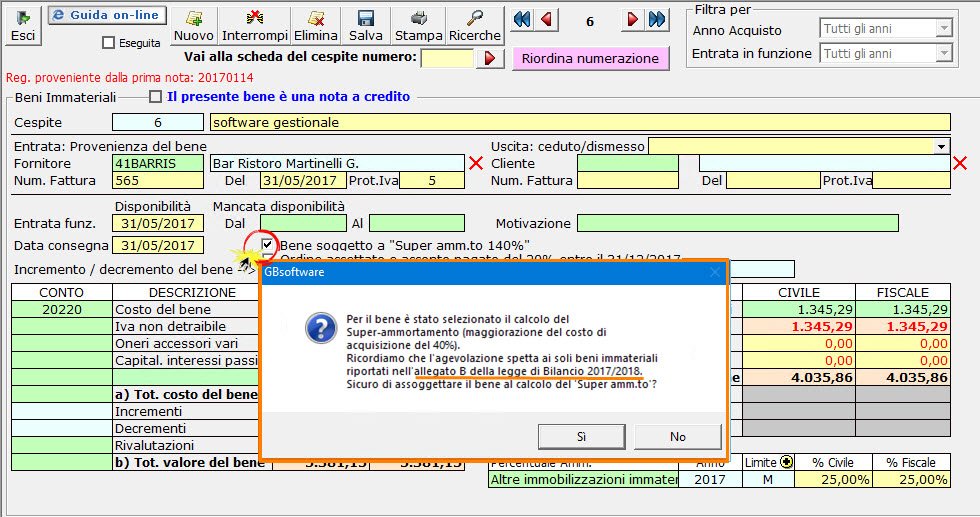980x517 pixels.
Task: Check 'Il presente bene è una nota a credito'
Action: coord(156,97)
